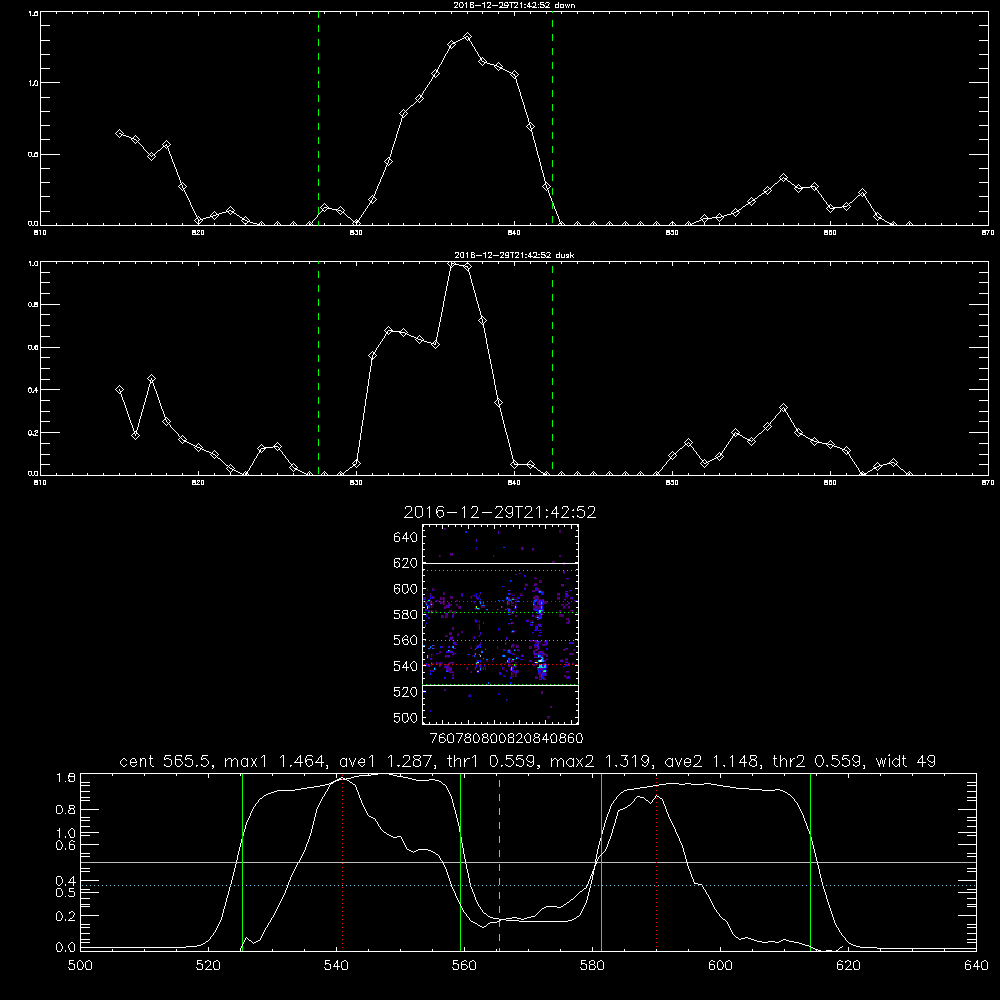Select the 2016-12-29T21:42:52 title above the image

tap(500, 512)
